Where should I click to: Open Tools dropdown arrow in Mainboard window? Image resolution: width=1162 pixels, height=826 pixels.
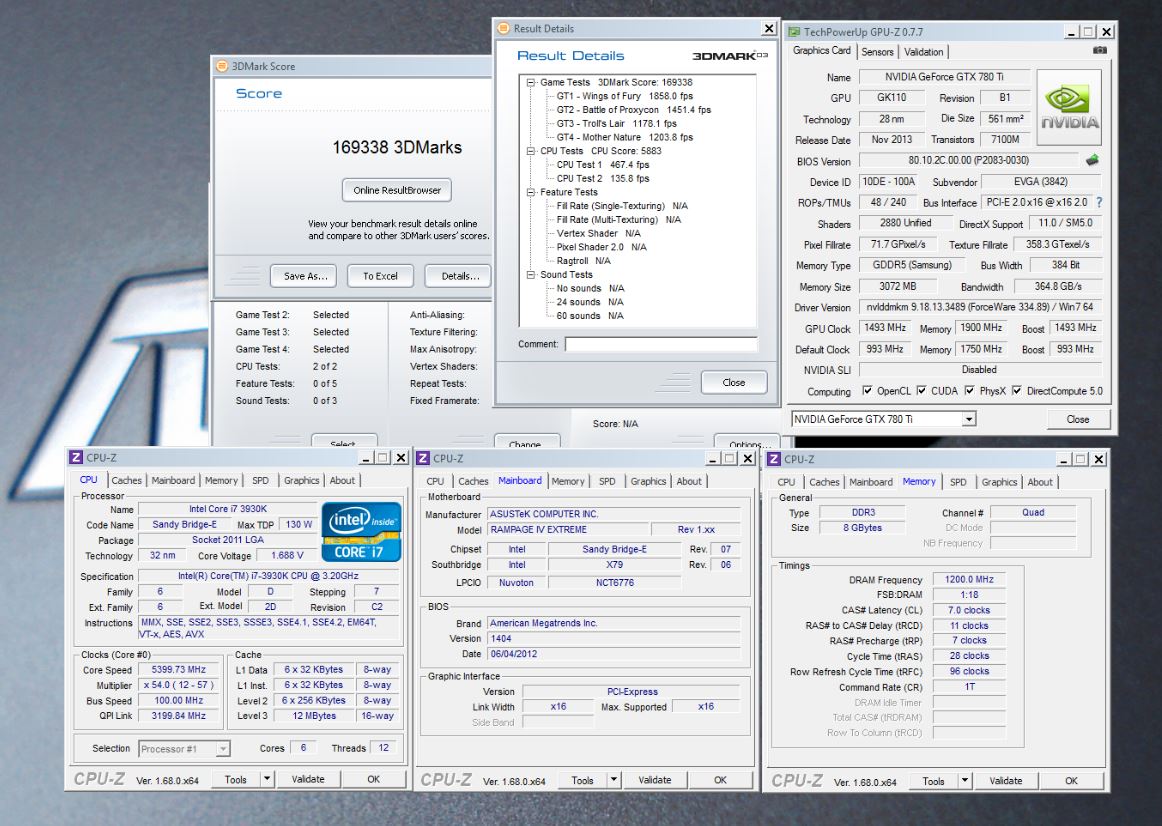pyautogui.click(x=614, y=779)
